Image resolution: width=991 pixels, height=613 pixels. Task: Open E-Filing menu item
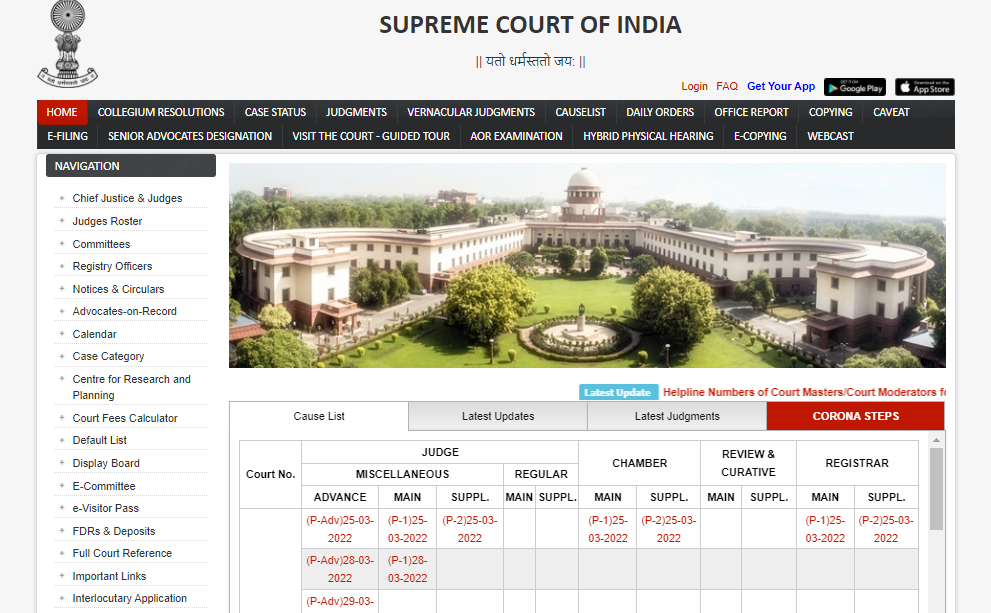coord(68,137)
